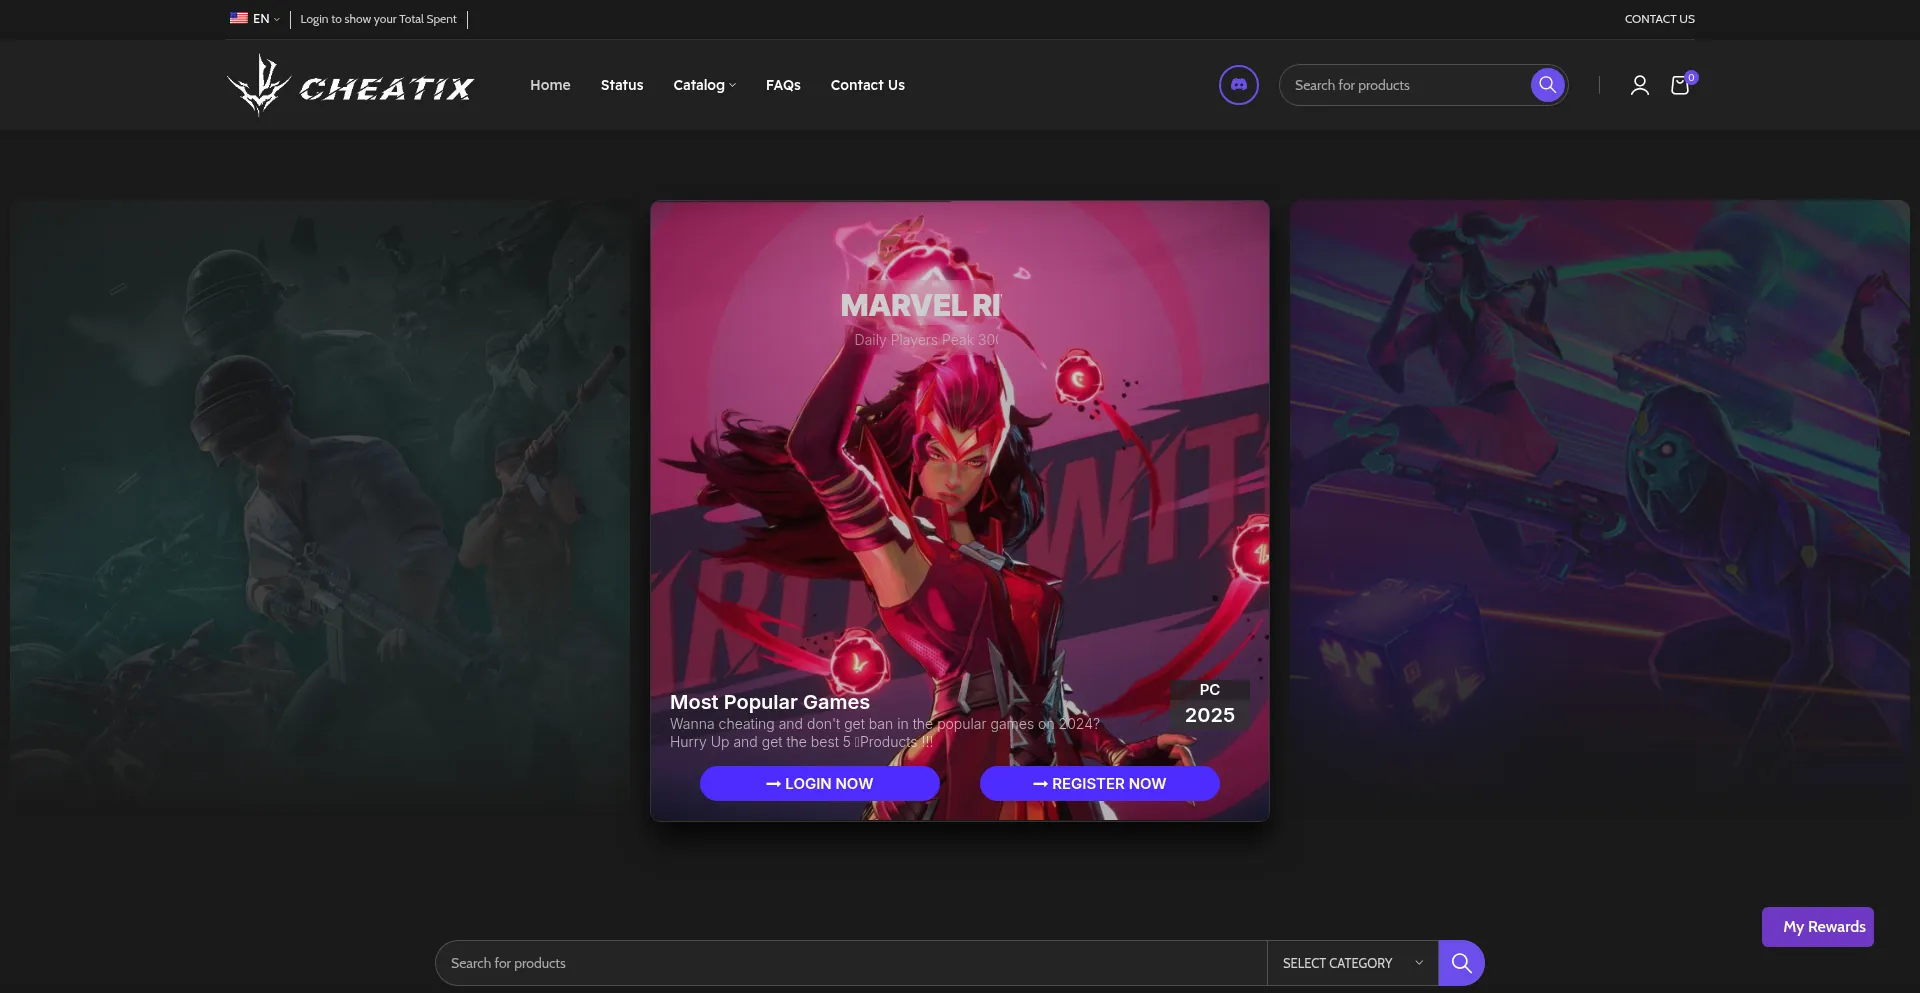Go to the Home page

point(550,85)
